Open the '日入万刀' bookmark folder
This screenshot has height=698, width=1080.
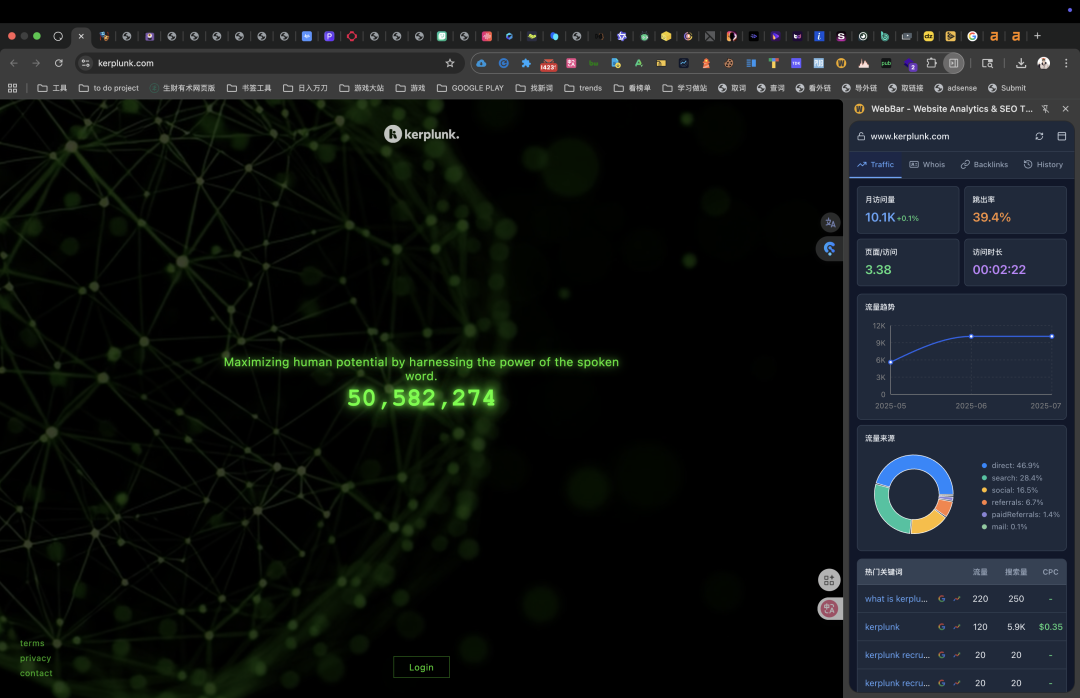coord(305,88)
